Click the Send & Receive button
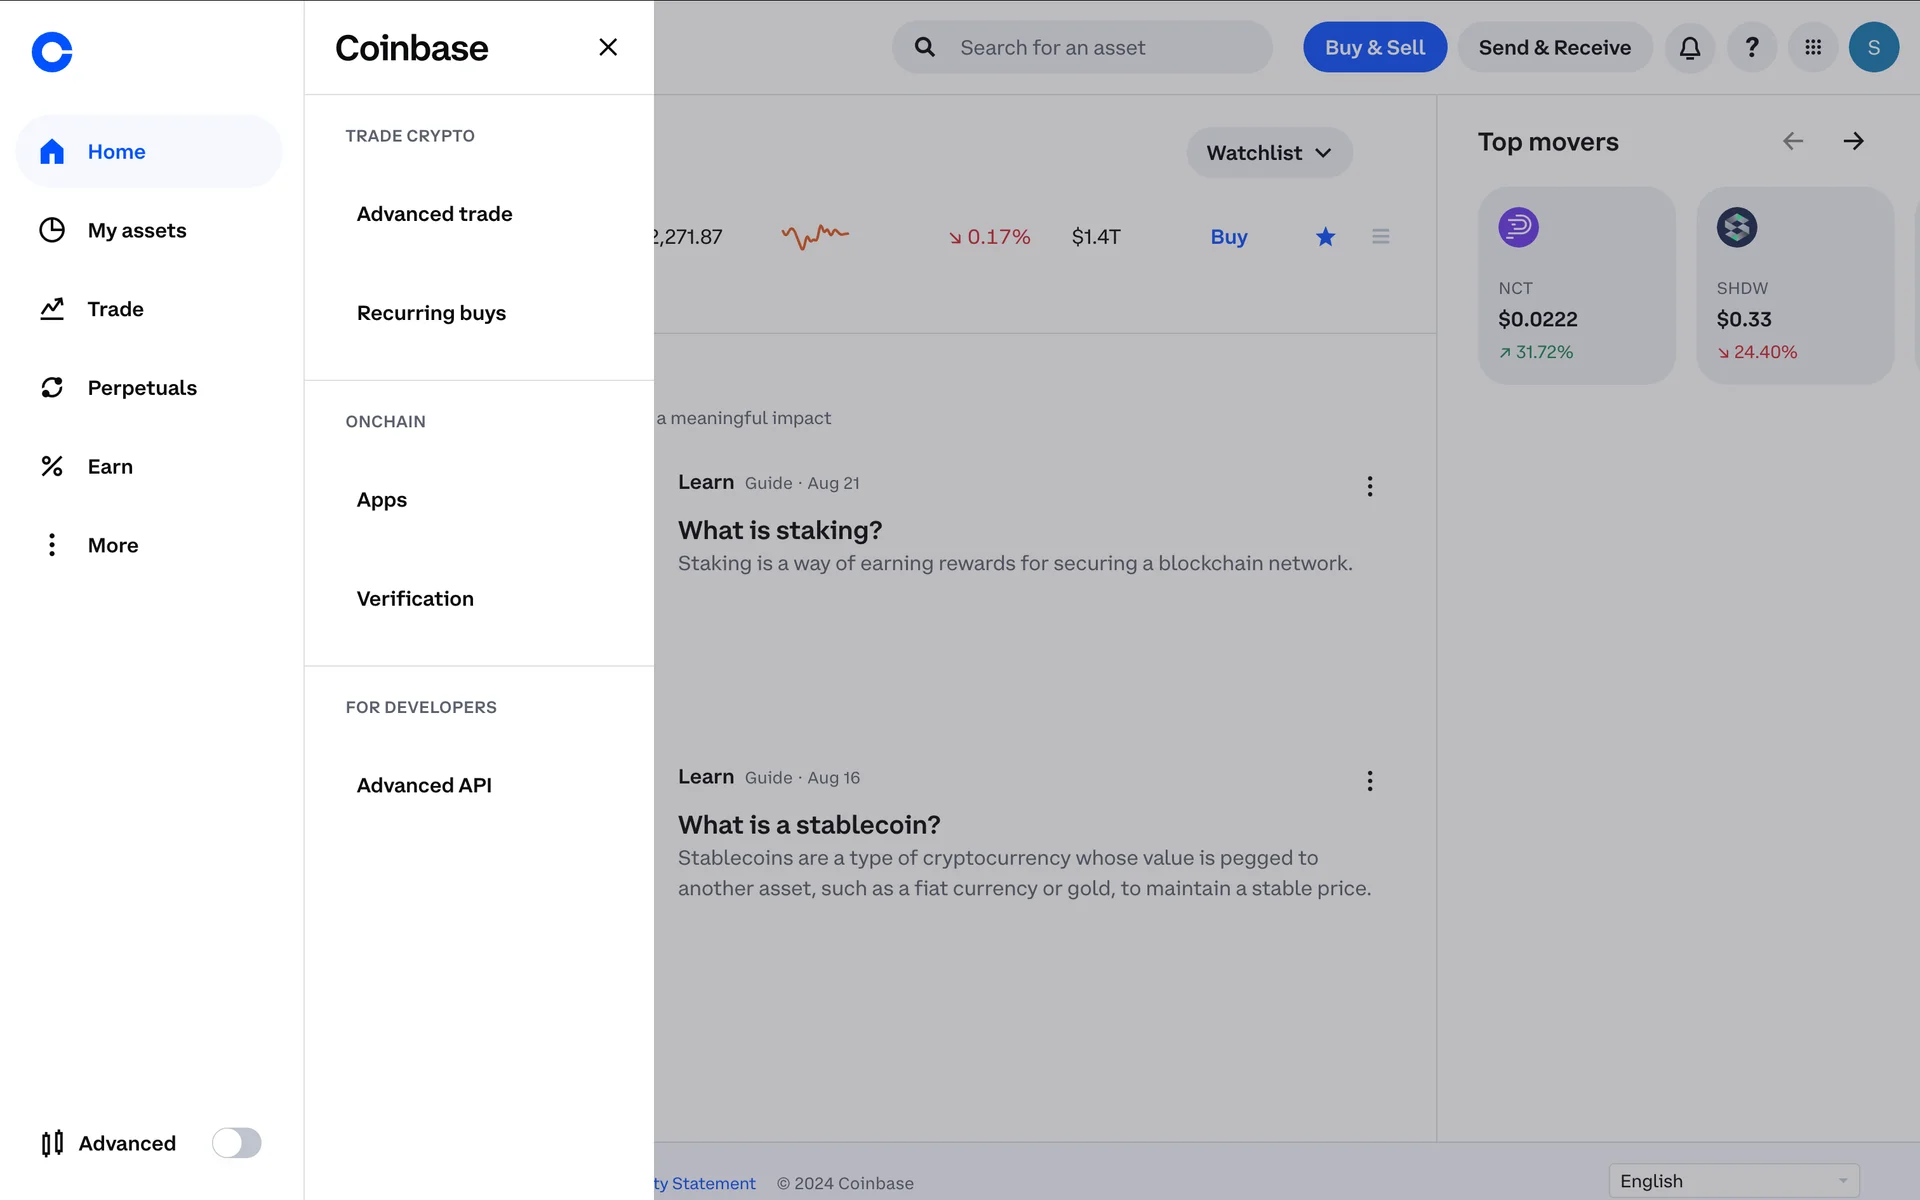 (x=1554, y=47)
